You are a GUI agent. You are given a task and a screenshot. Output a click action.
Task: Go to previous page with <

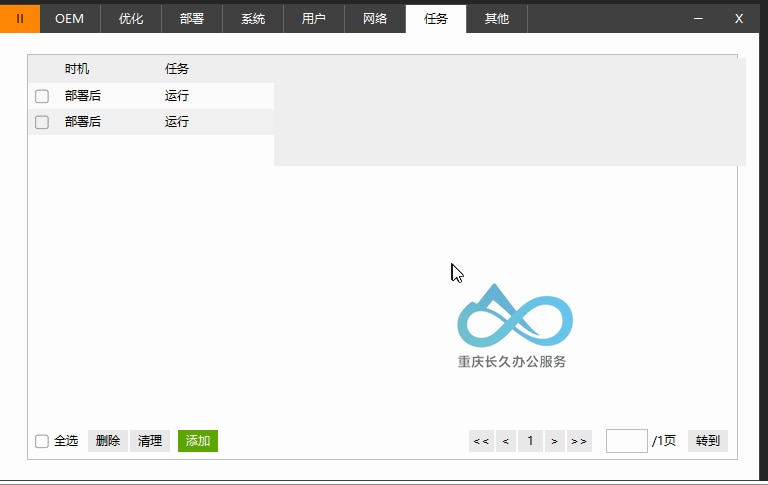point(506,441)
